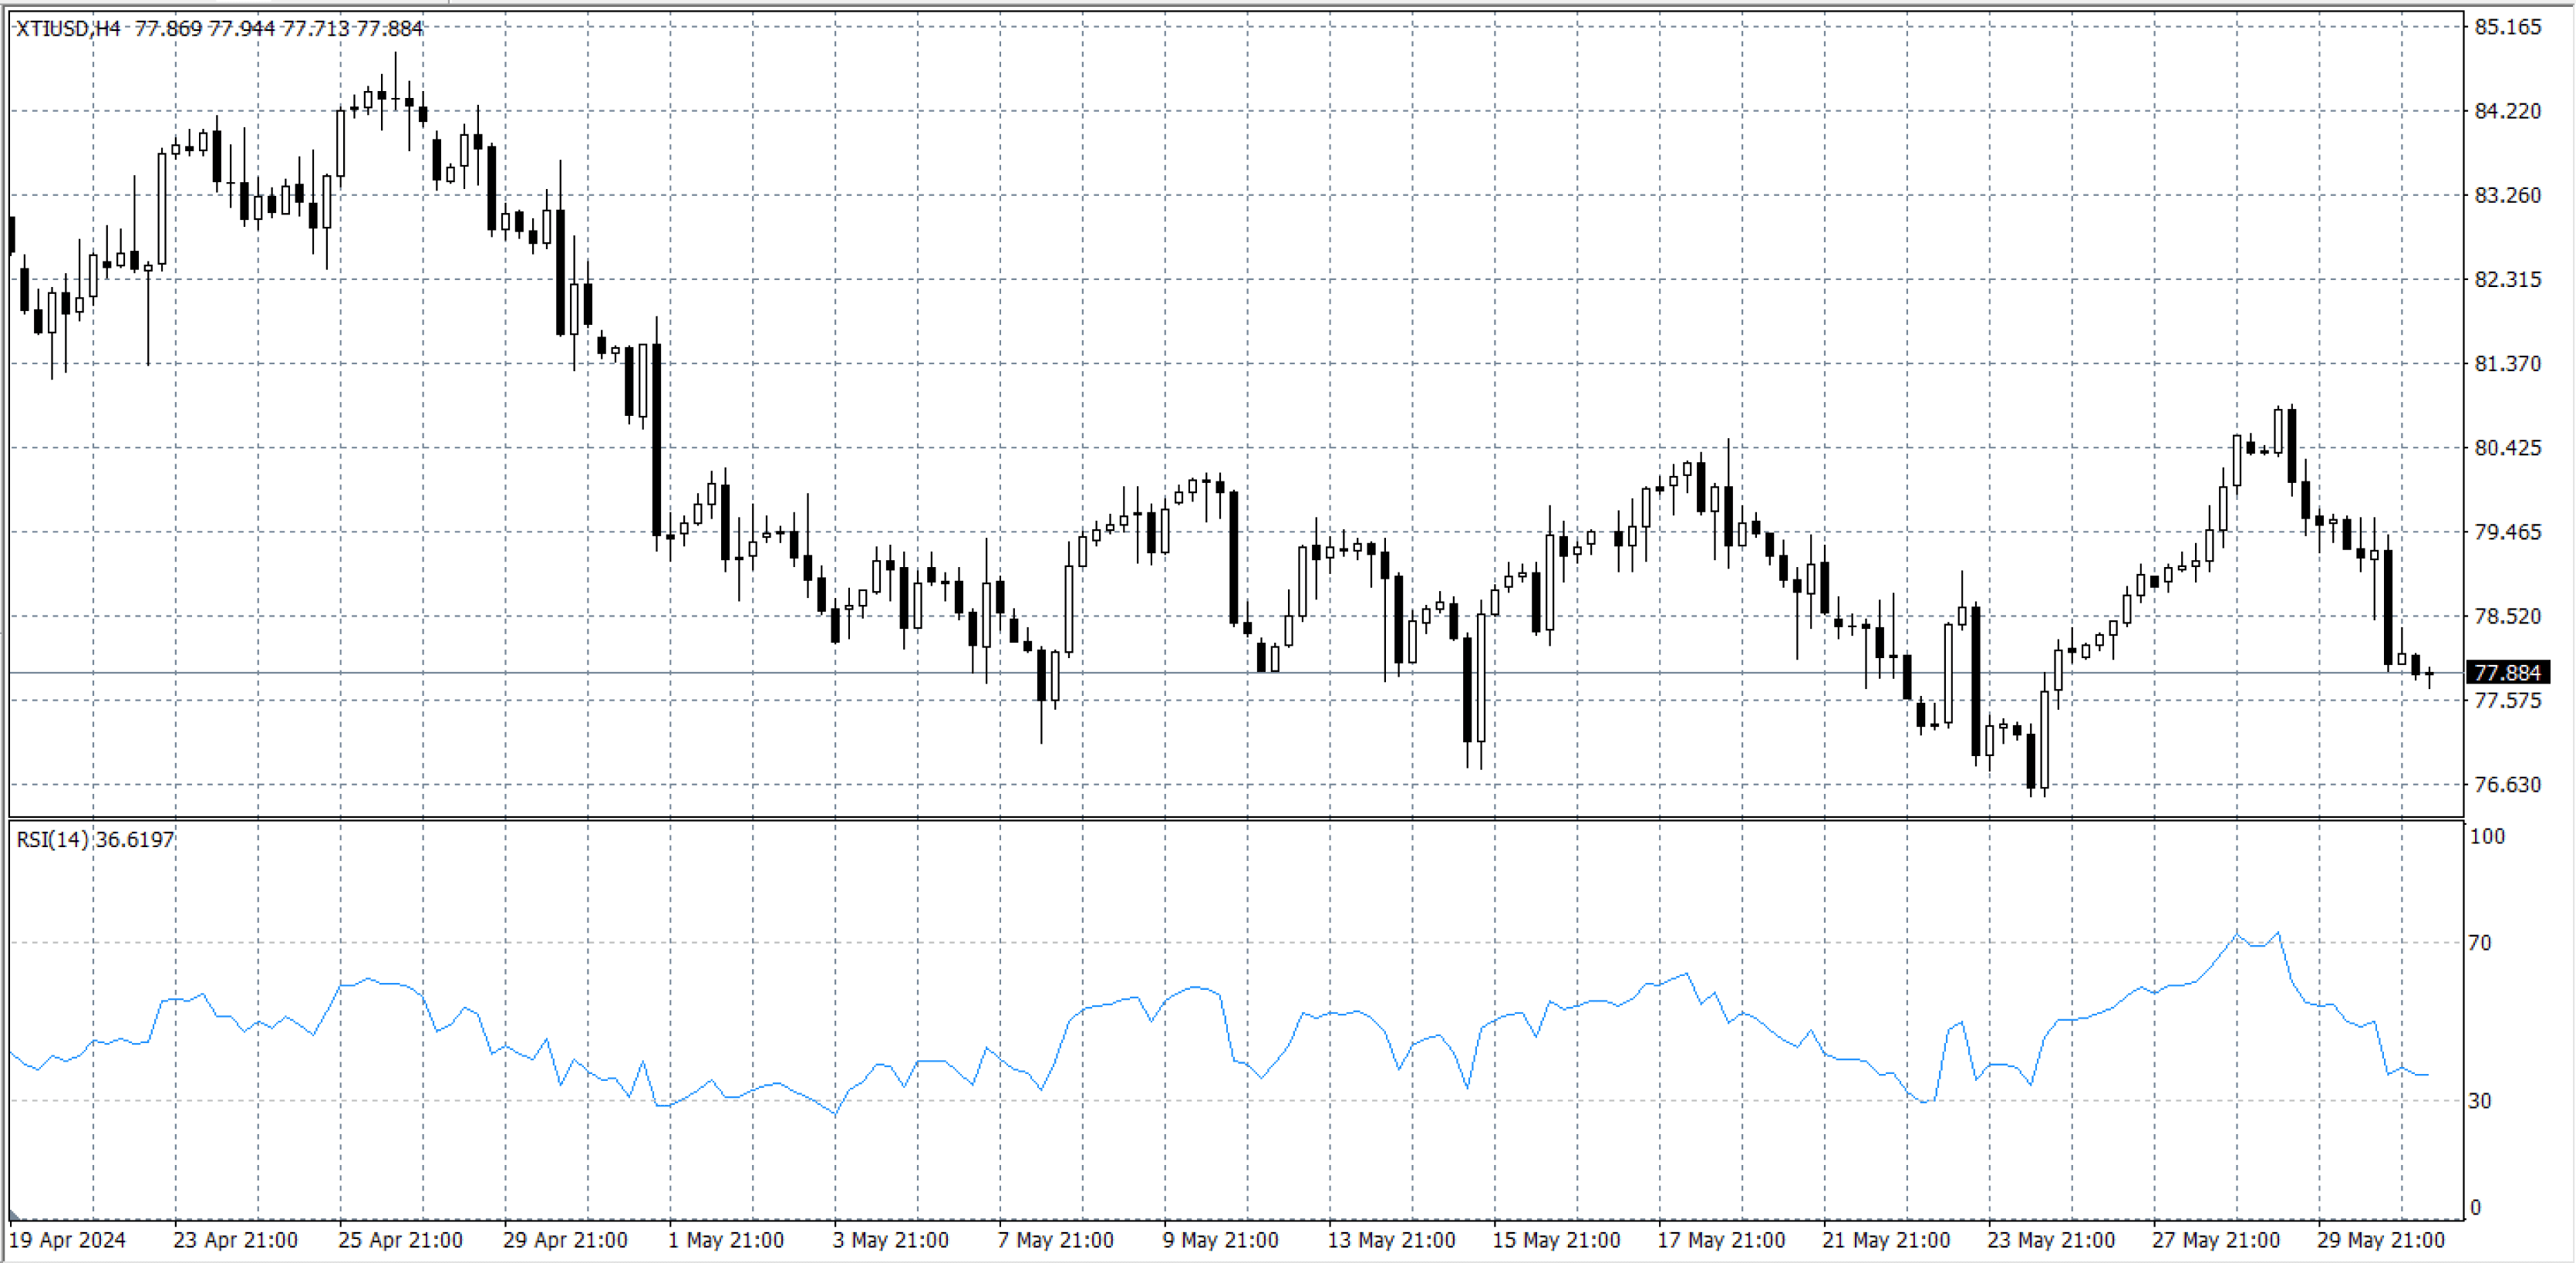Click the current price tag 77.884
This screenshot has width=2576, height=1263.
pyautogui.click(x=2507, y=672)
